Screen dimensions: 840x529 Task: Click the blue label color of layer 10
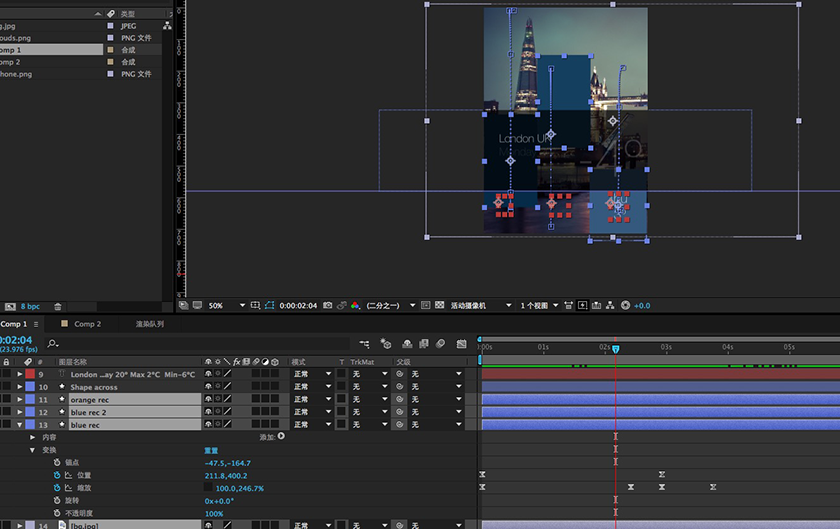point(30,386)
